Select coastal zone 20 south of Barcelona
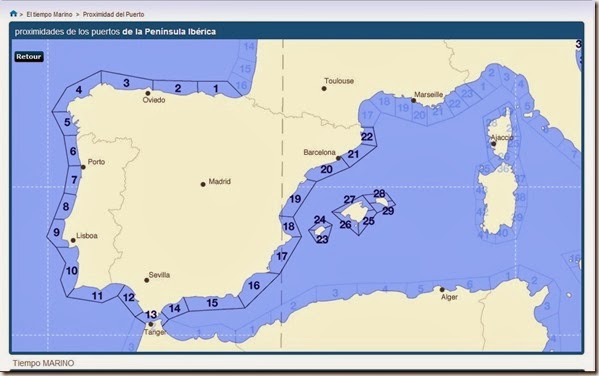This screenshot has width=599, height=376. pyautogui.click(x=326, y=170)
